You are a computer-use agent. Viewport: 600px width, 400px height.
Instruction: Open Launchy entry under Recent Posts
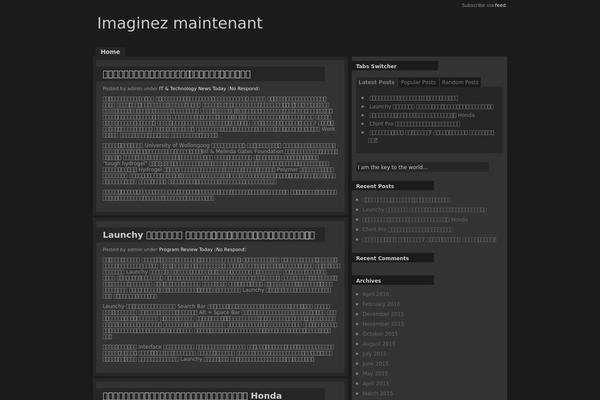[424, 210]
